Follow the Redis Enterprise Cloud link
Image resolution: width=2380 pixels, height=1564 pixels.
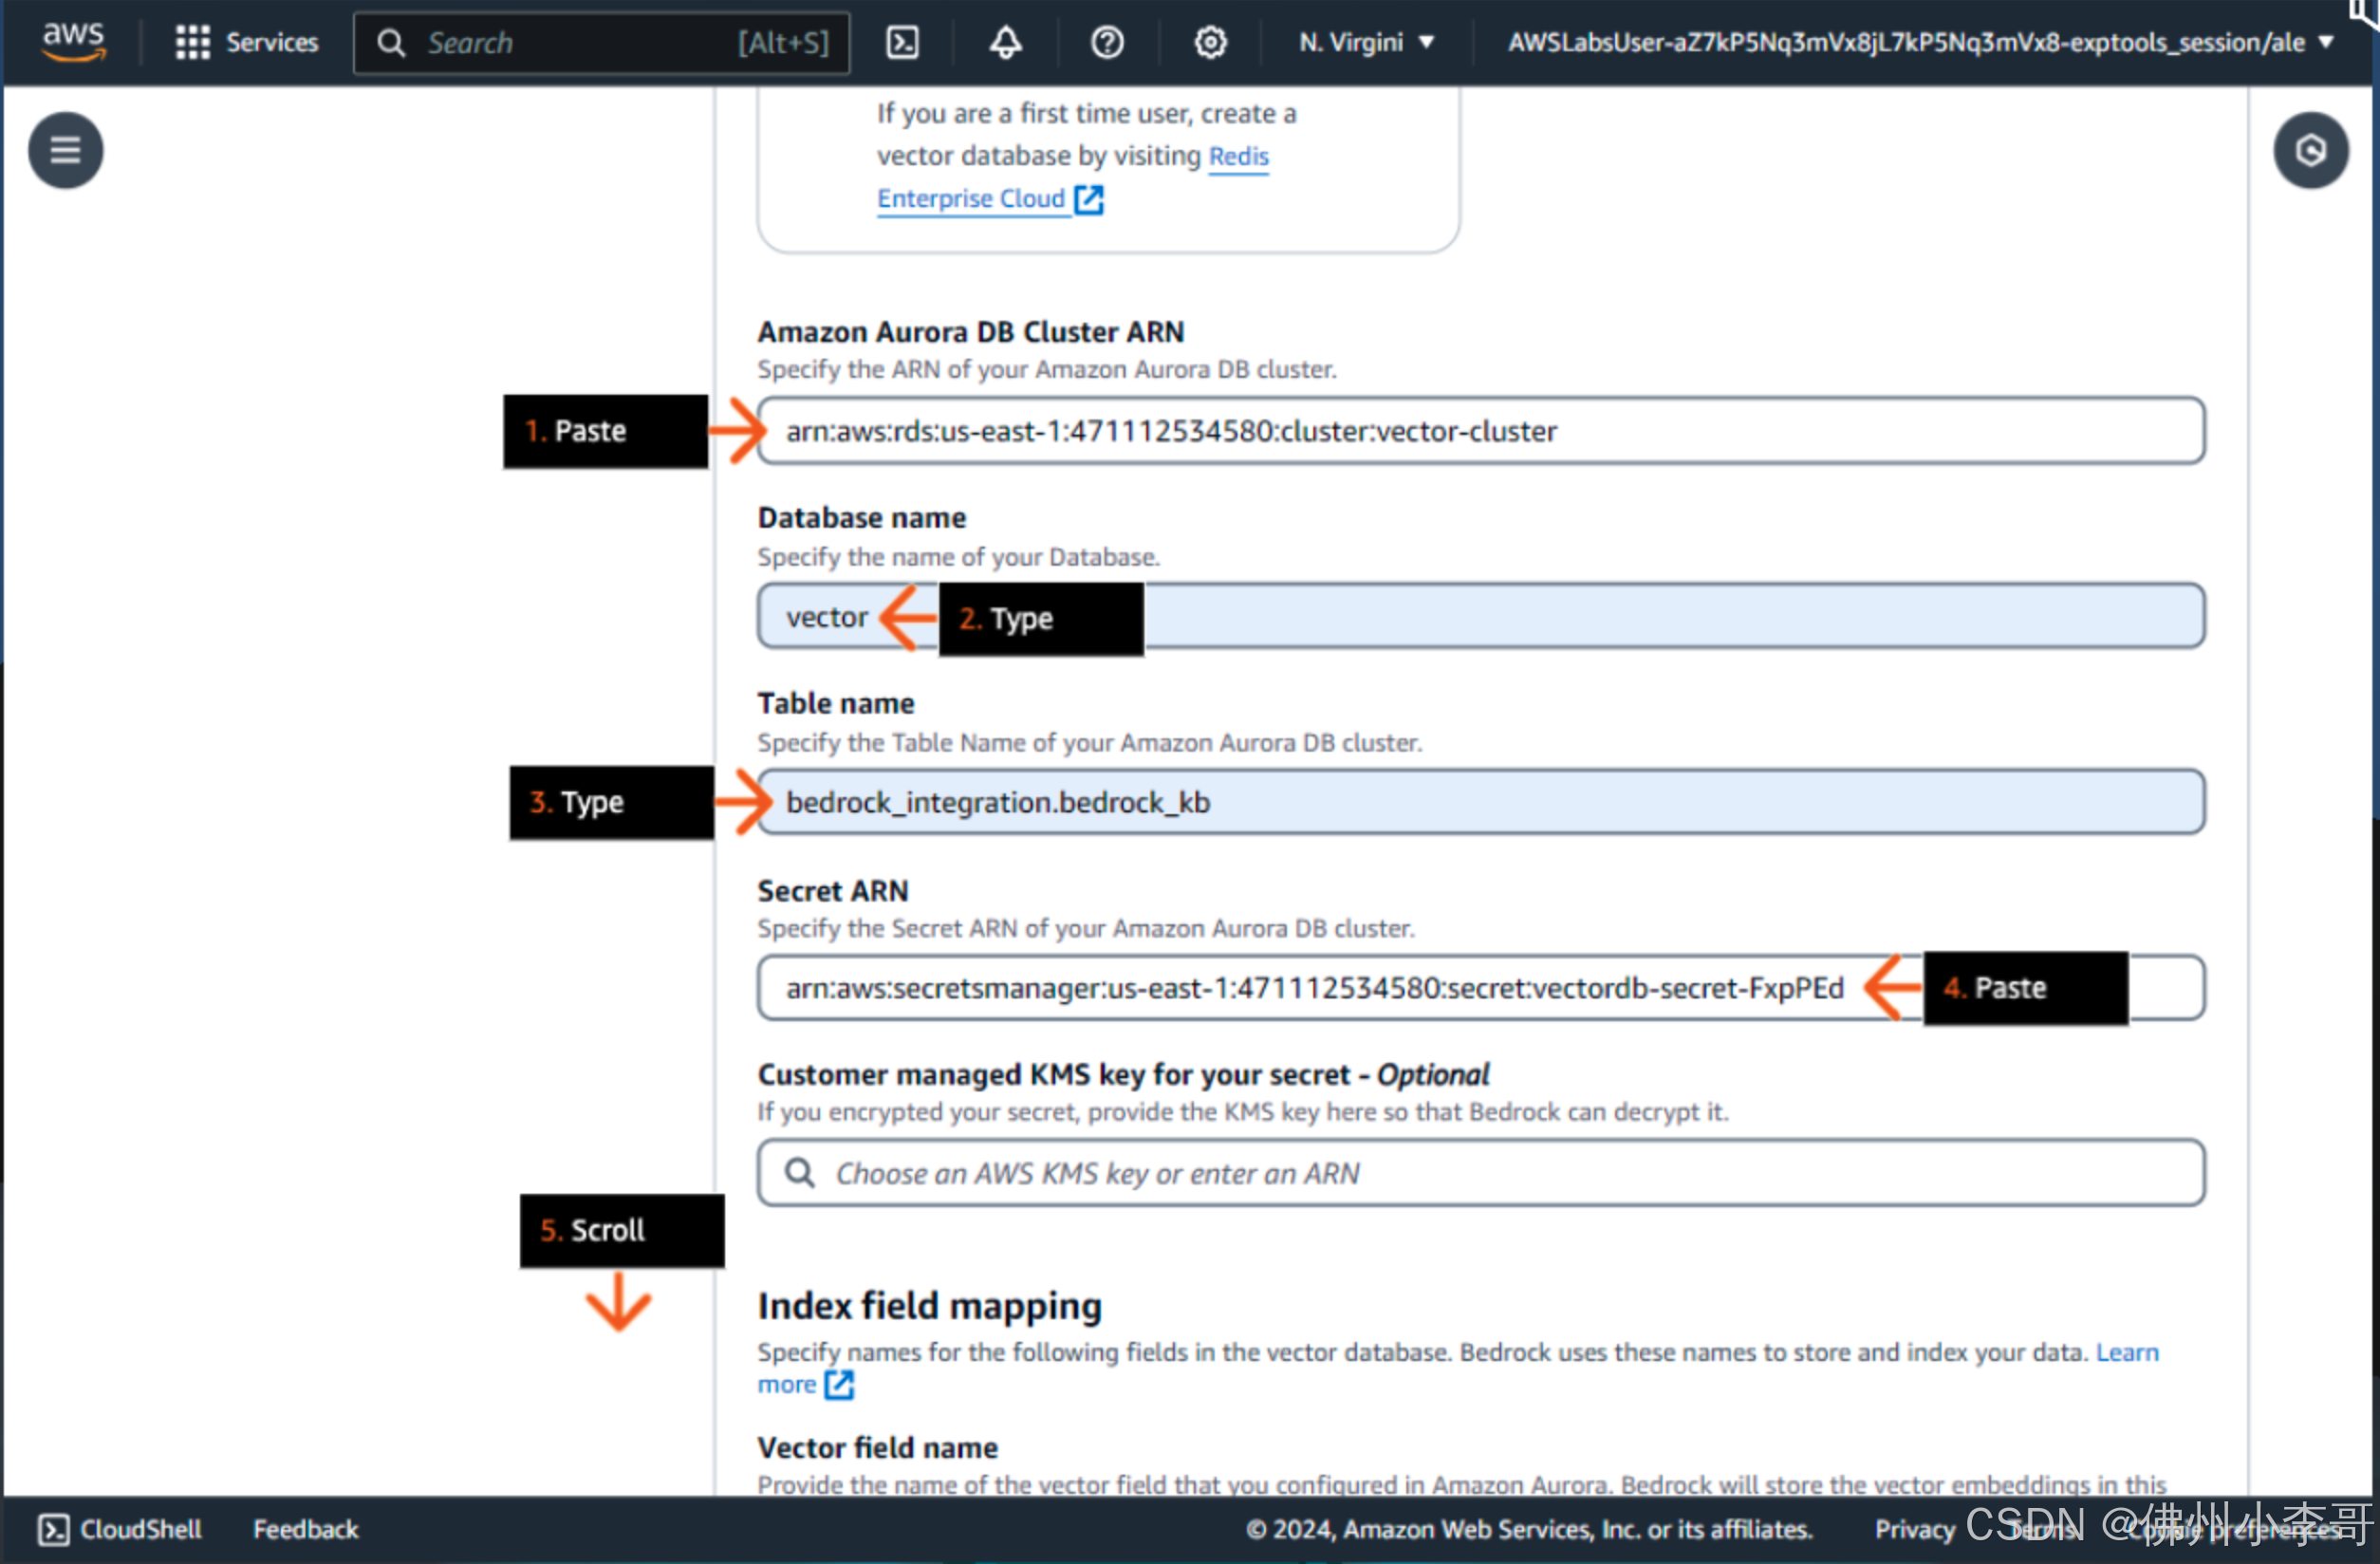(x=989, y=198)
